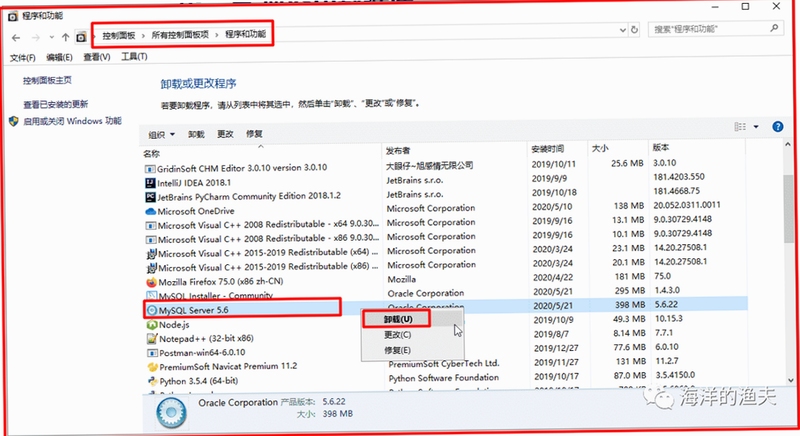The width and height of the screenshot is (800, 436).
Task: Open the 工具(T) menu
Action: [x=134, y=56]
